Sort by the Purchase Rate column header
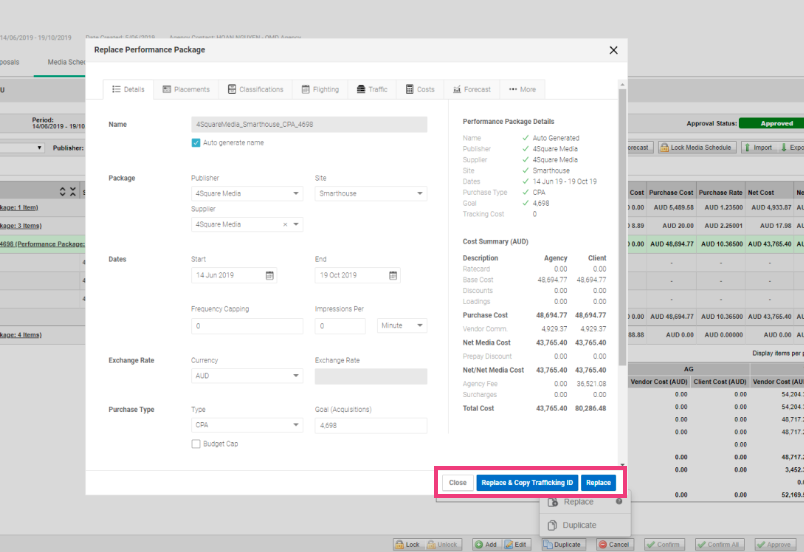The image size is (804, 552). click(720, 193)
